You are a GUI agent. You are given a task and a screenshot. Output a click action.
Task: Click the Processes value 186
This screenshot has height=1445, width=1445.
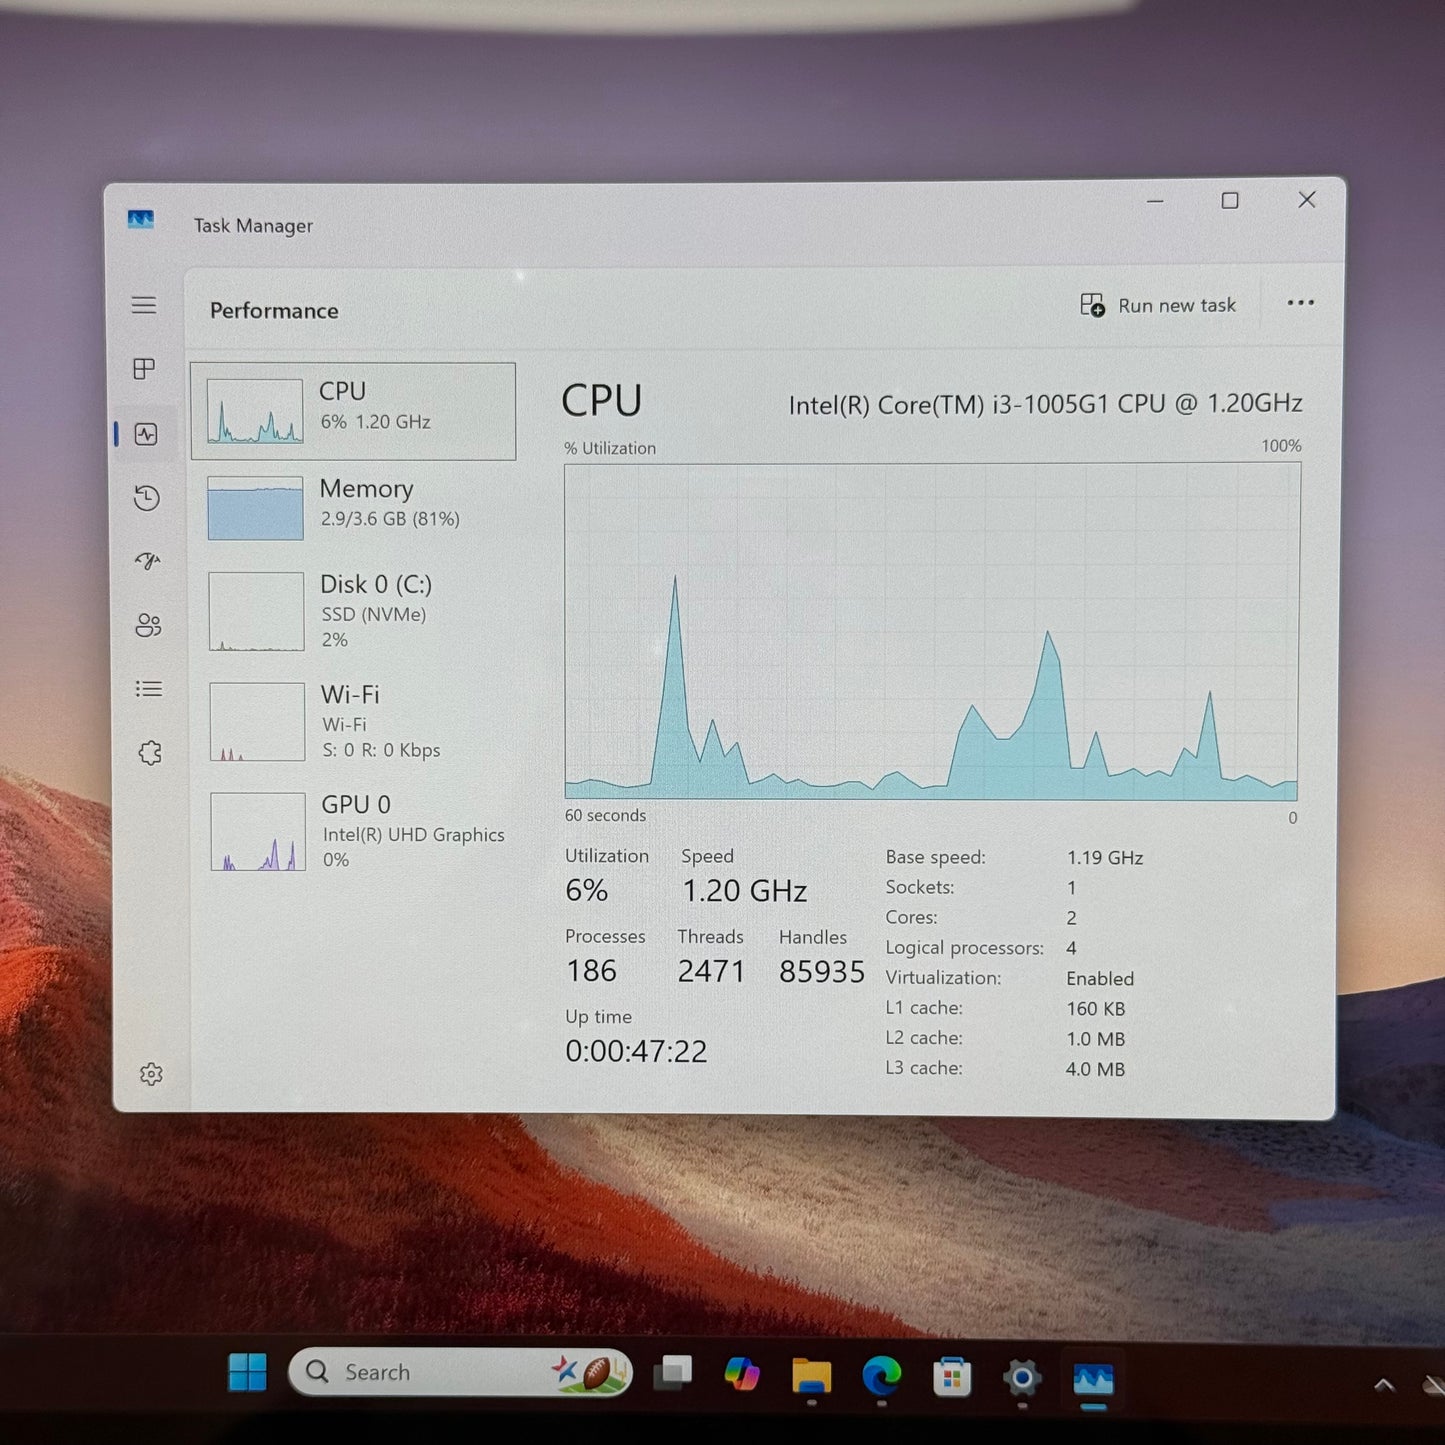tap(591, 971)
